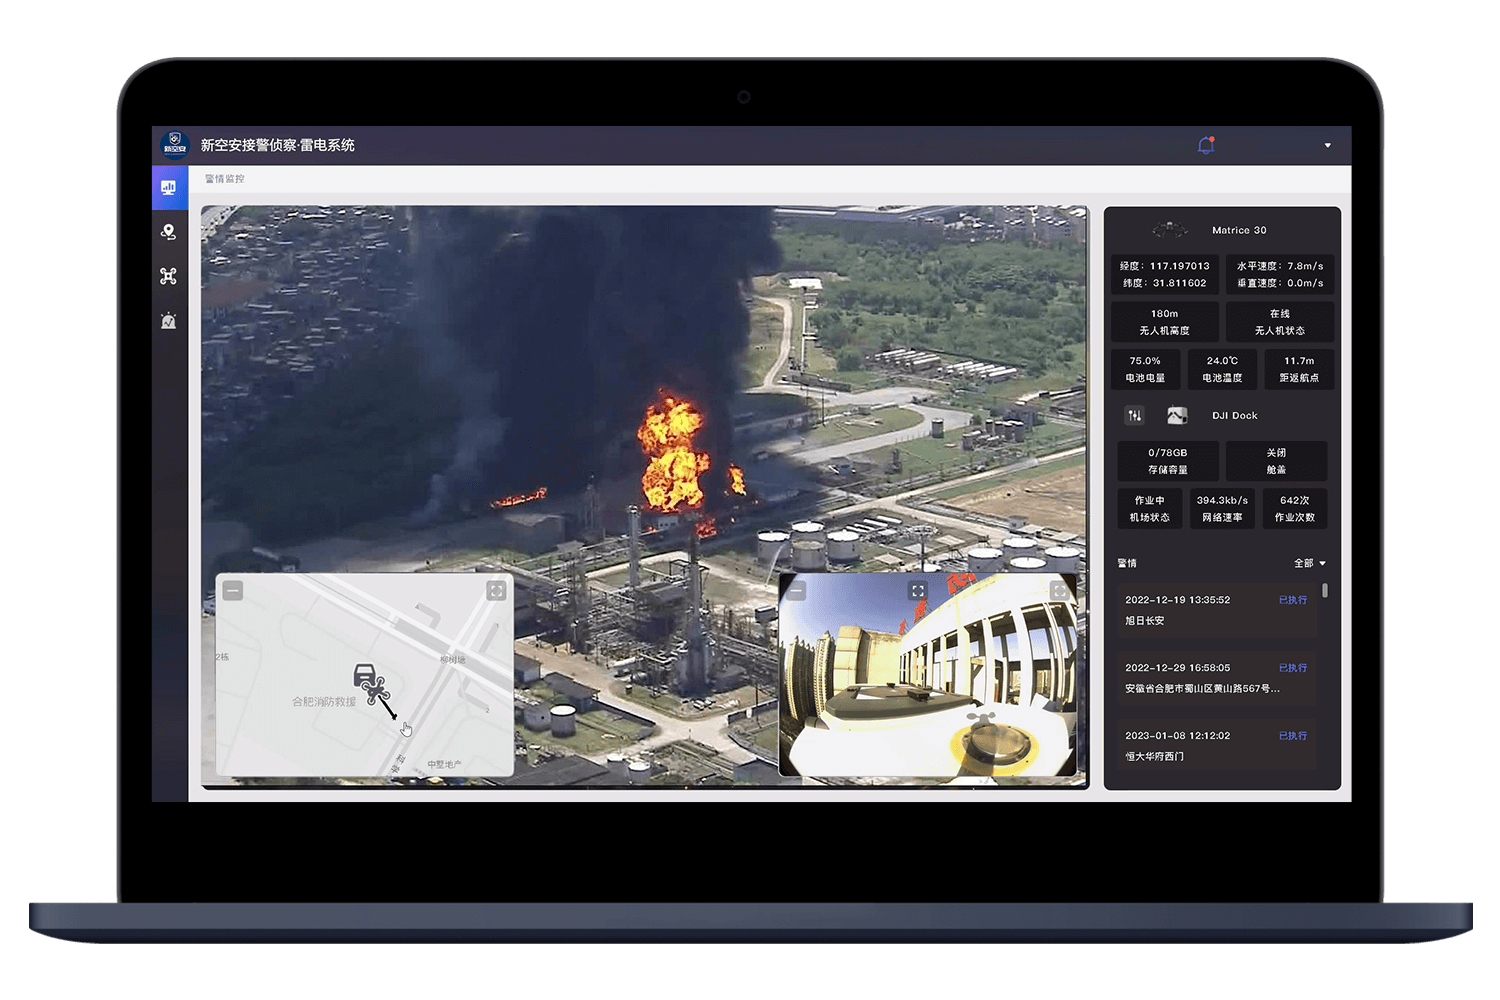This screenshot has height=1000, width=1500.
Task: Click 已执行 link on 恒大华府西门 alert
Action: click(1292, 736)
